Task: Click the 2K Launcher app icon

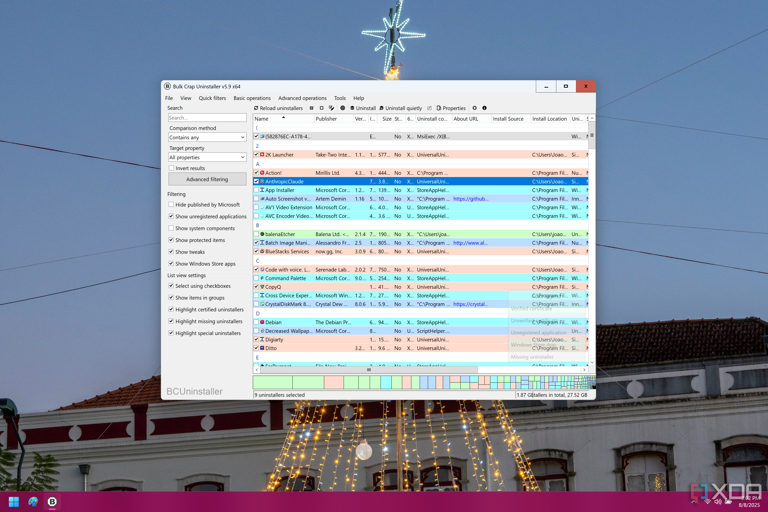Action: tap(262, 155)
